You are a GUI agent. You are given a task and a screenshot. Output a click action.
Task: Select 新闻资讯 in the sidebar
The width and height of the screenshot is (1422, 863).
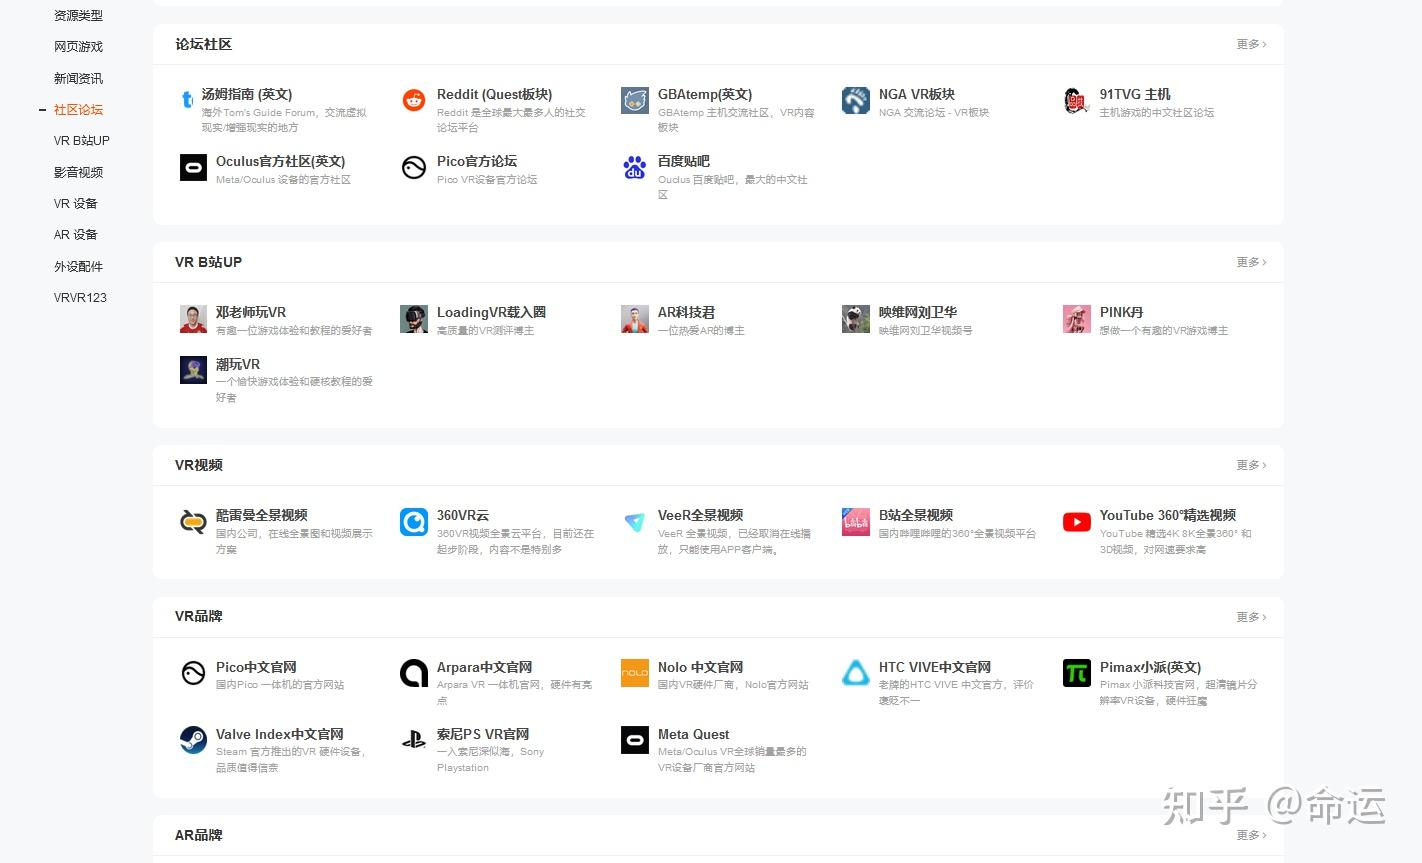pos(78,78)
